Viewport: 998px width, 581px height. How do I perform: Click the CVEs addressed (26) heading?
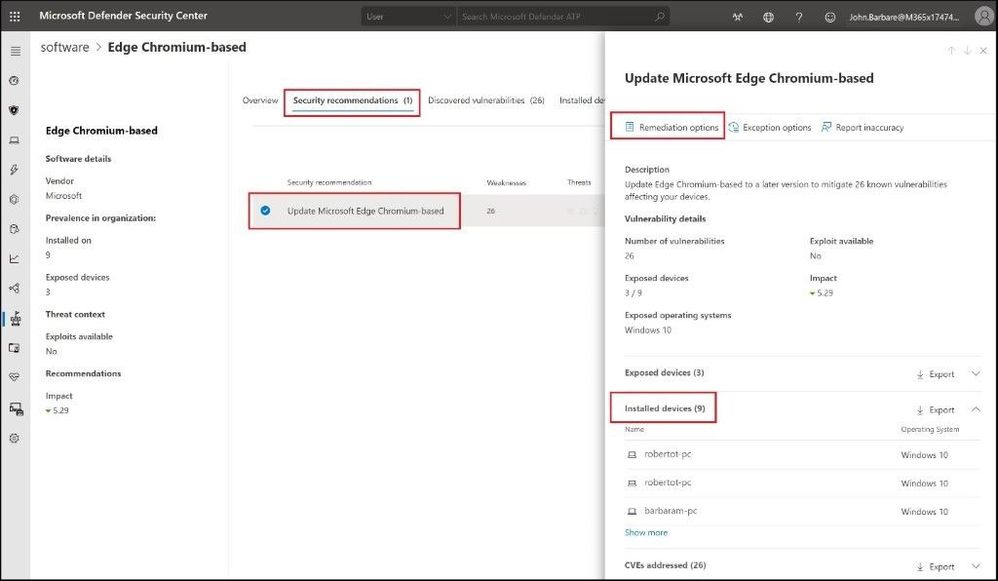(x=665, y=565)
